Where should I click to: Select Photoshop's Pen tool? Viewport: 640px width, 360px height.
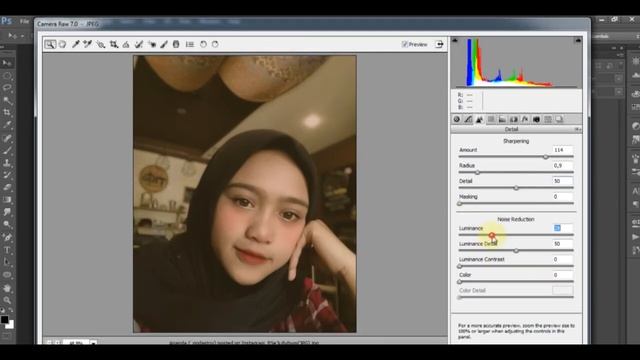tap(7, 237)
